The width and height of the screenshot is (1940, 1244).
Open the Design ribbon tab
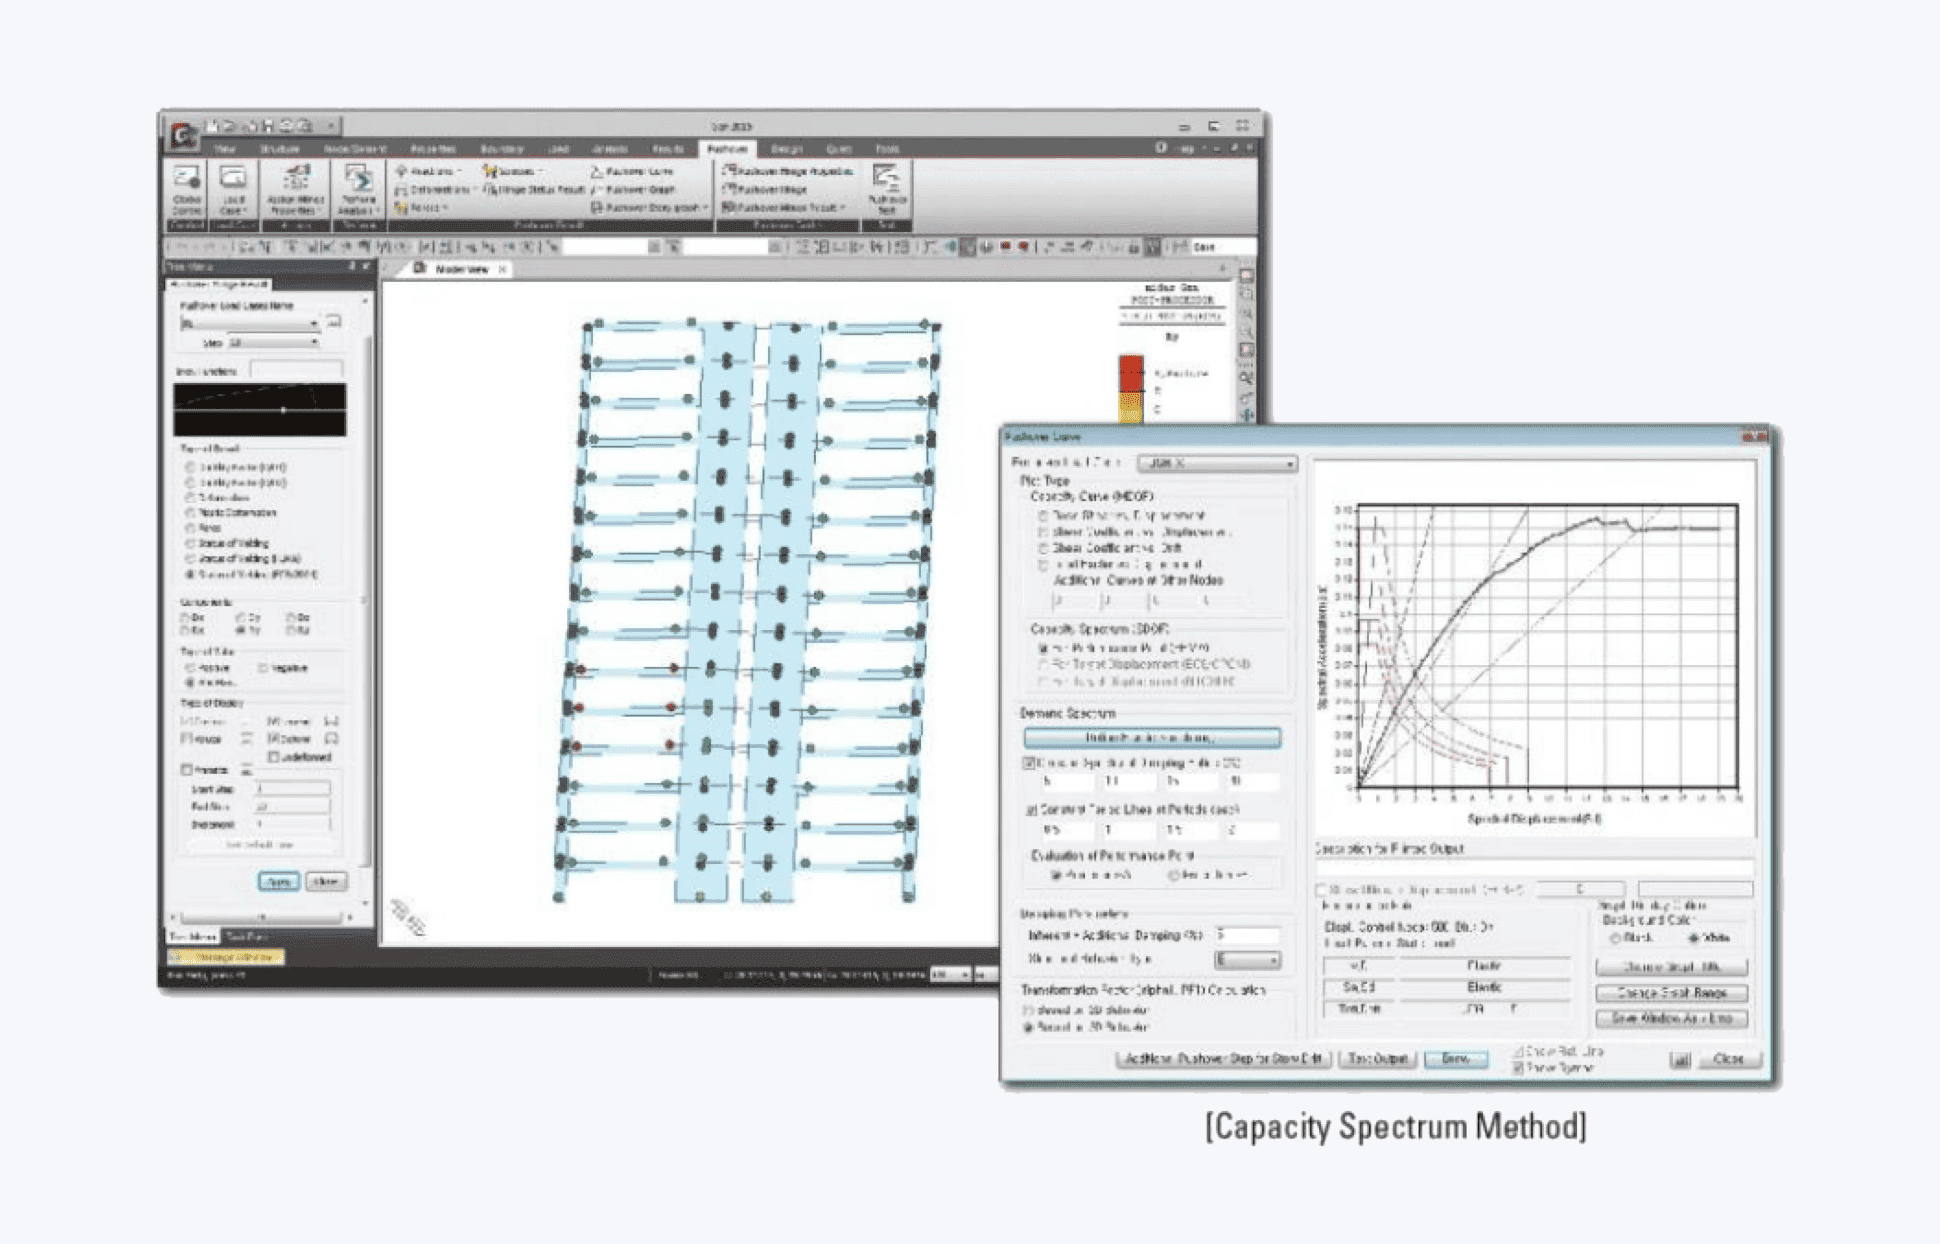[x=786, y=149]
